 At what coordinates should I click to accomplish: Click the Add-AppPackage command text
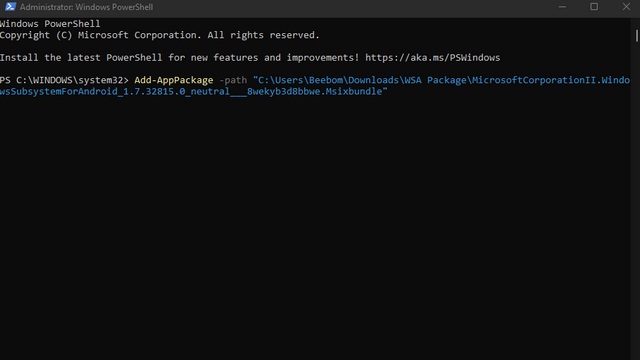click(173, 80)
